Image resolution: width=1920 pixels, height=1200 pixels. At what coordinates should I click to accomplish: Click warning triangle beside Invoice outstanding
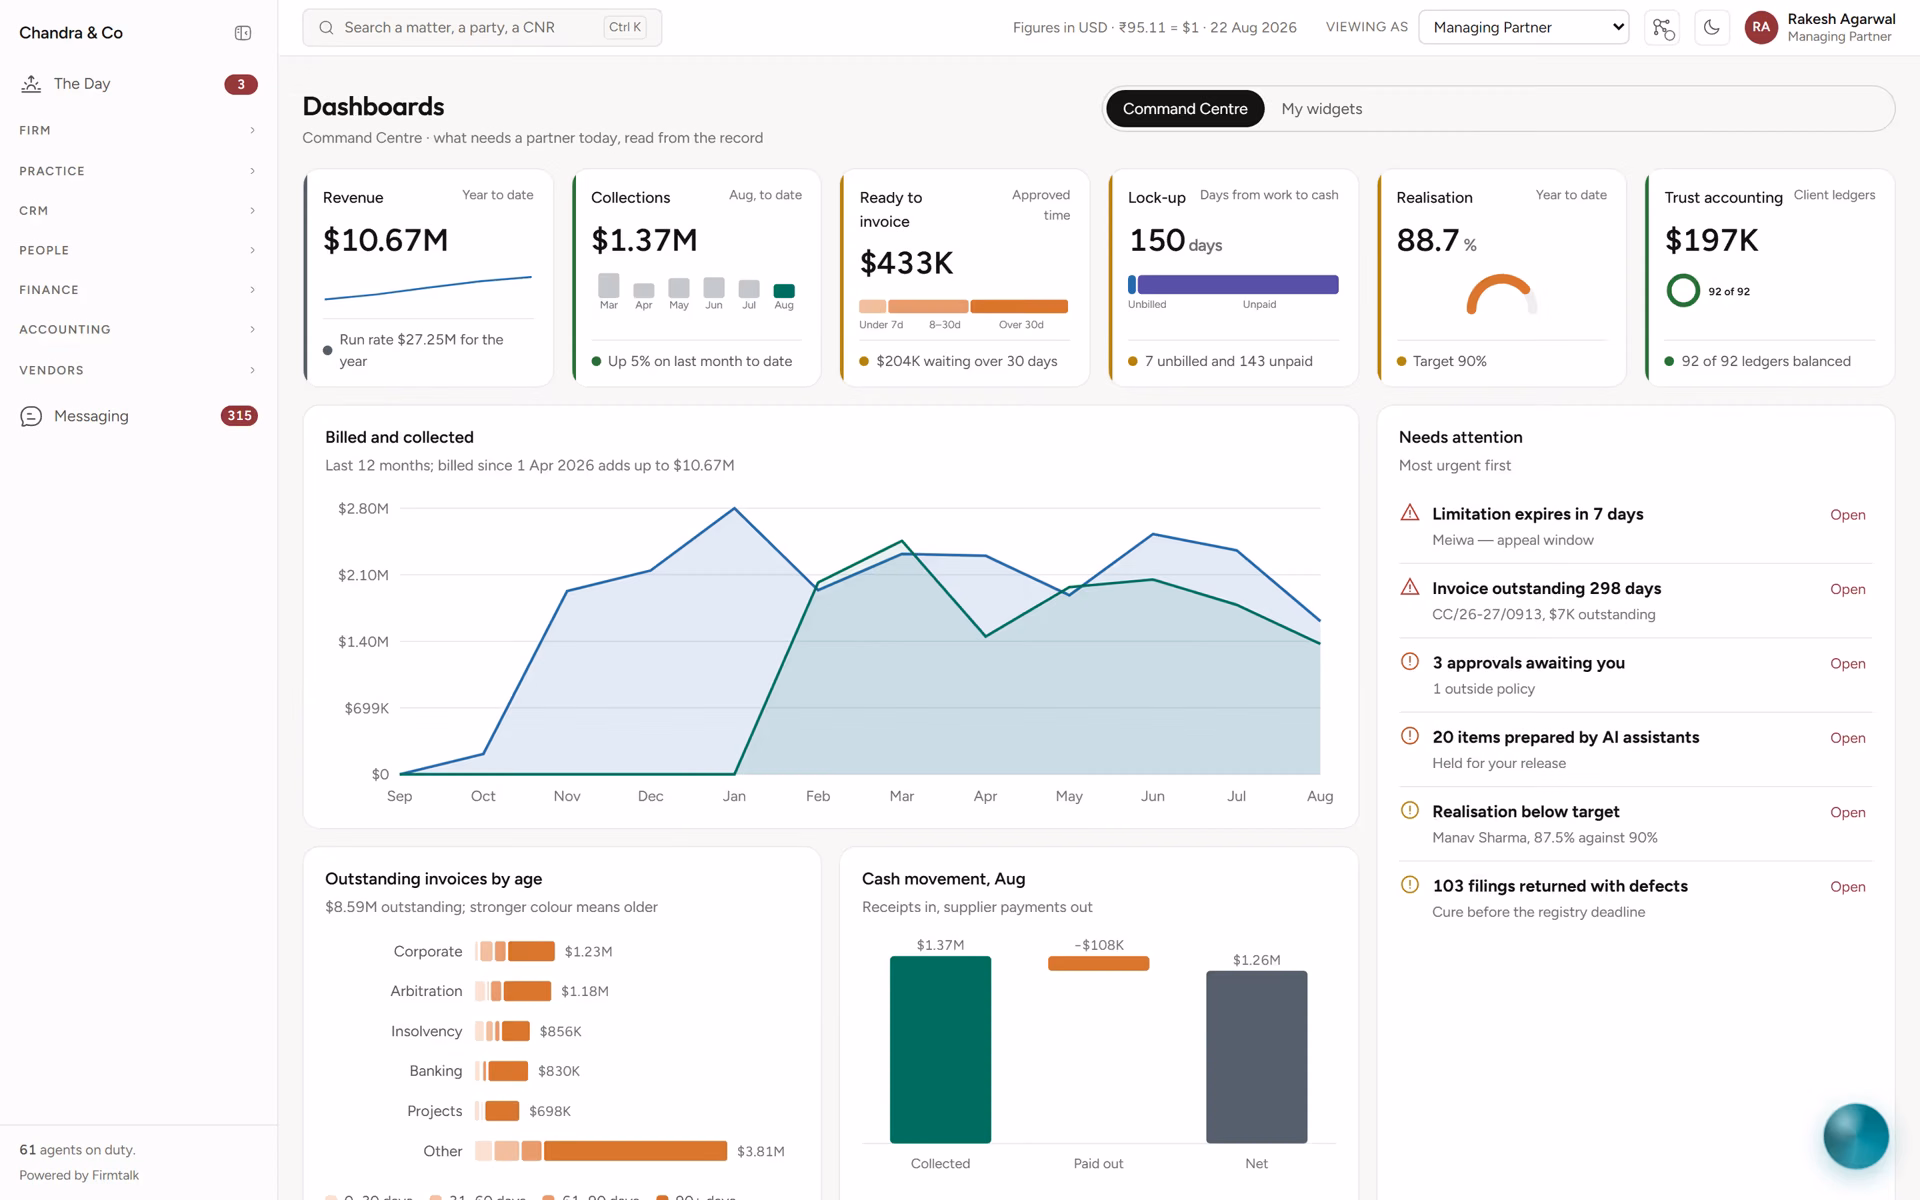[x=1410, y=587]
